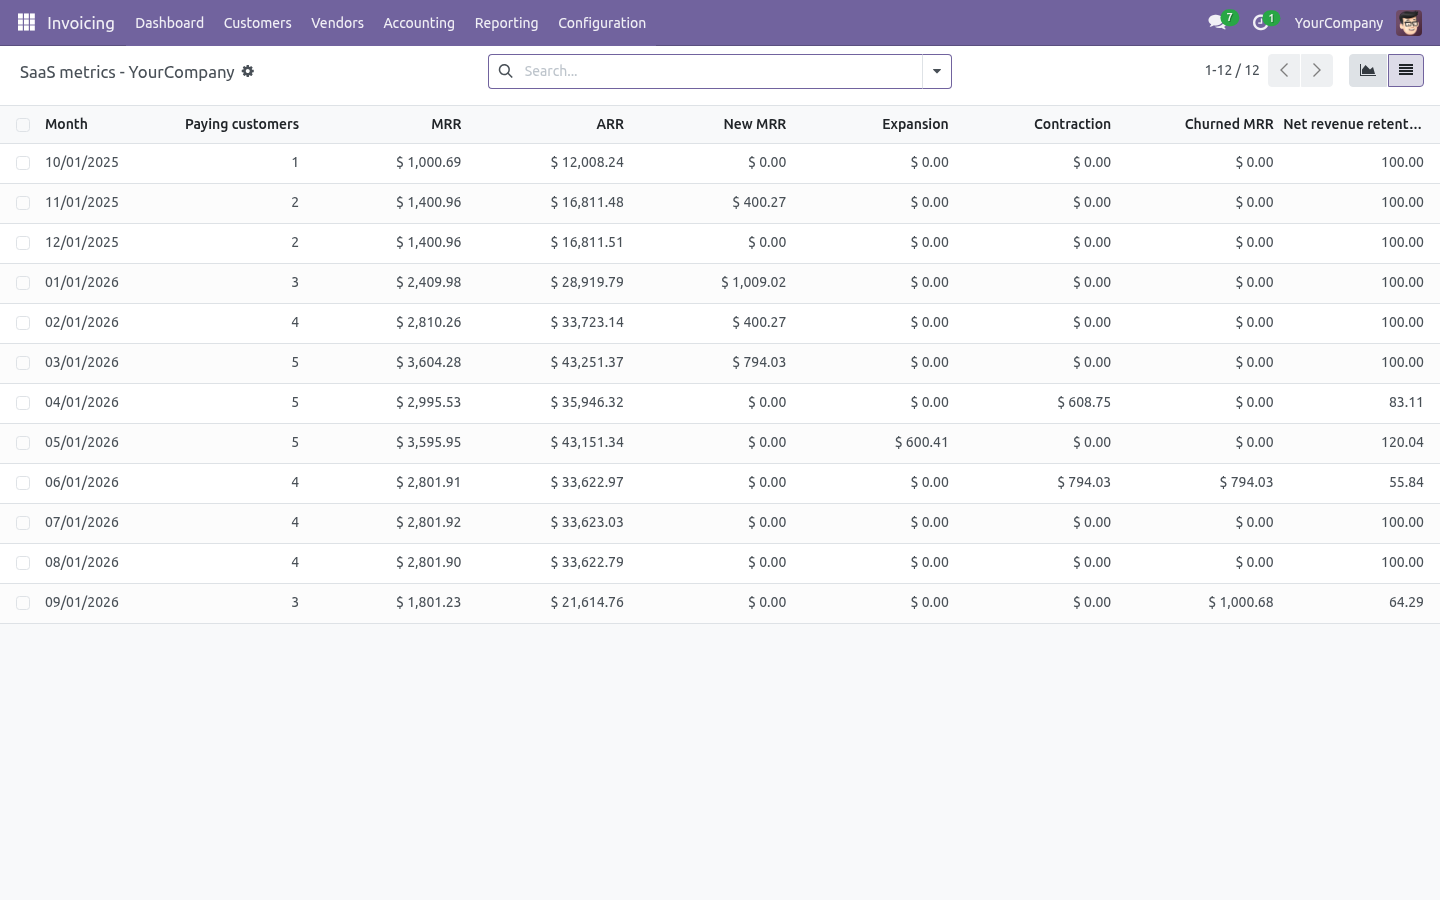Viewport: 1440px width, 900px height.
Task: Check the 04/01/2026 row checkbox
Action: pyautogui.click(x=23, y=403)
